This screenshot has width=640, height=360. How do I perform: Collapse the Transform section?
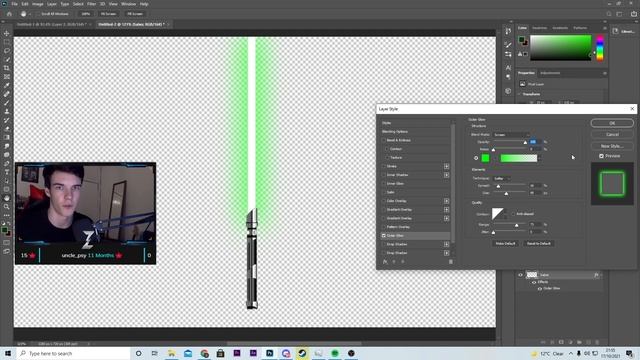pyautogui.click(x=520, y=94)
